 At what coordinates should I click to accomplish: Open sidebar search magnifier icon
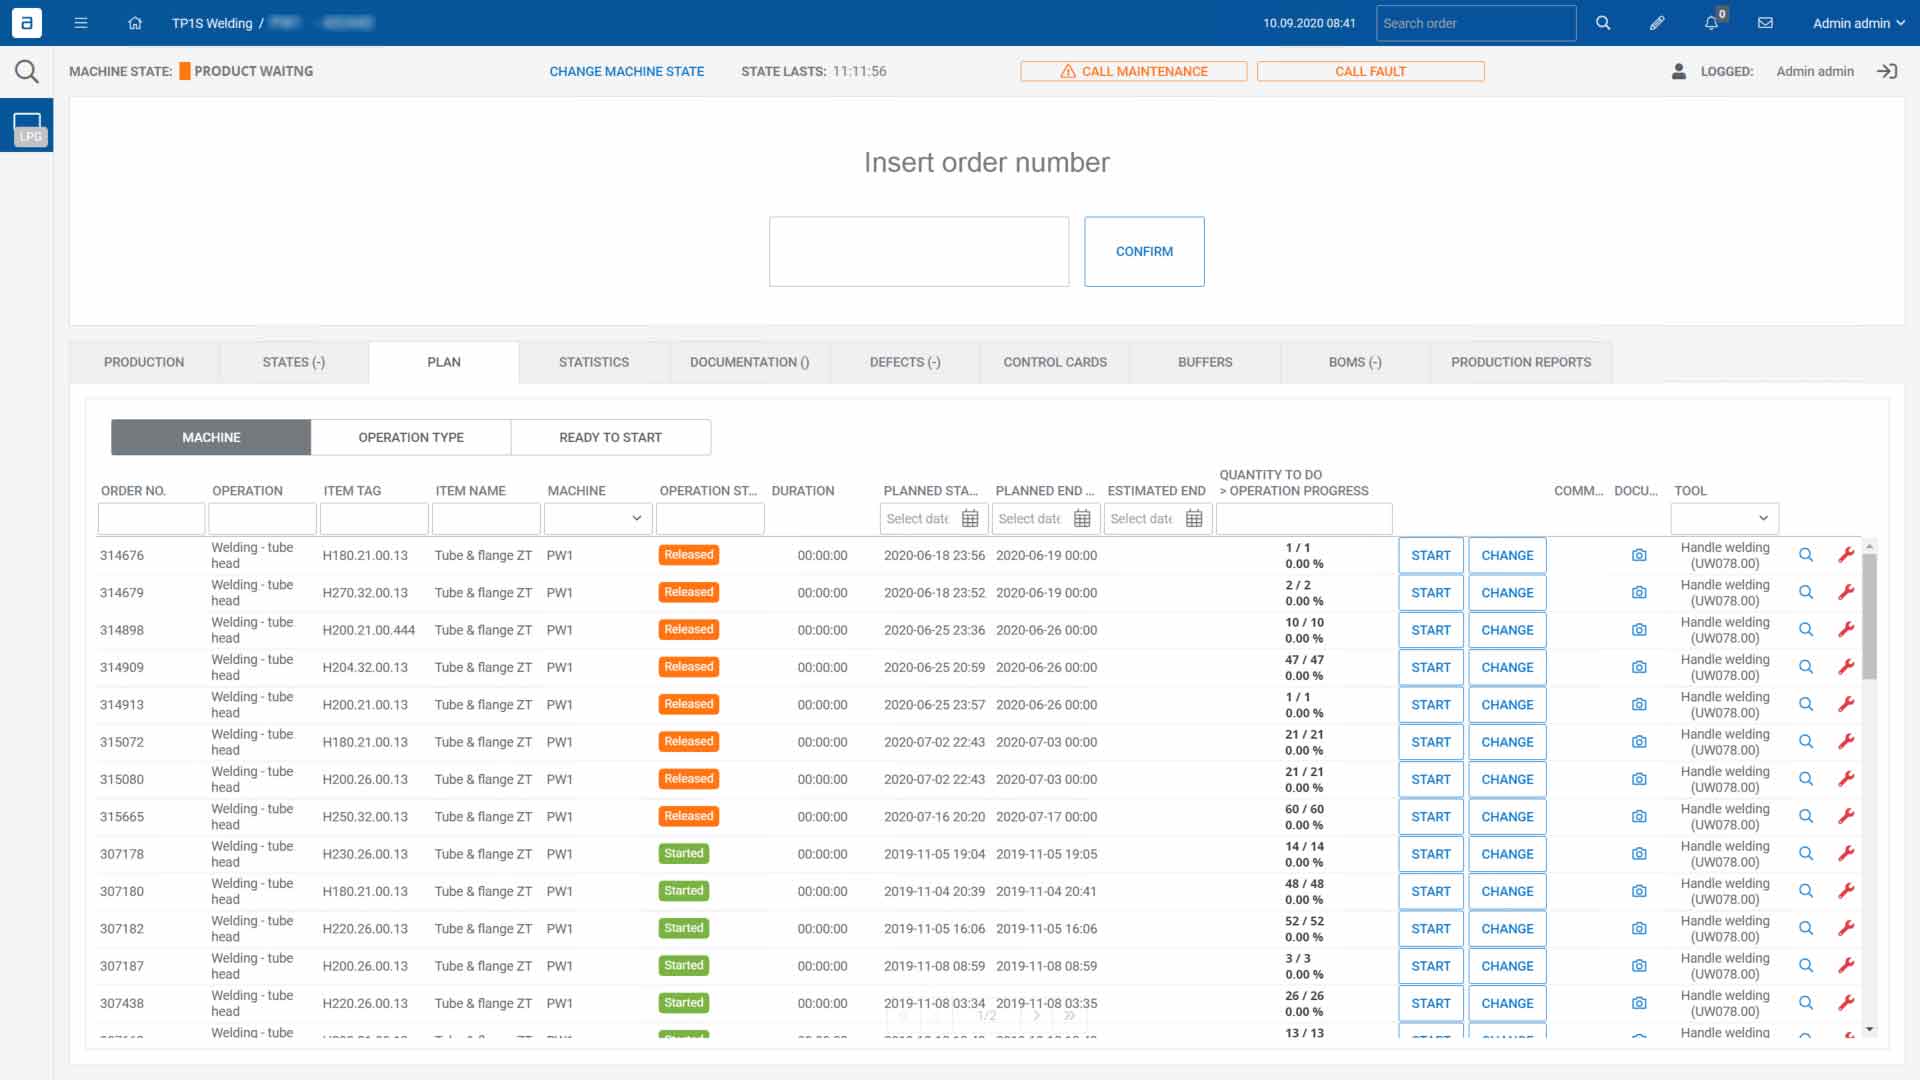coord(26,71)
